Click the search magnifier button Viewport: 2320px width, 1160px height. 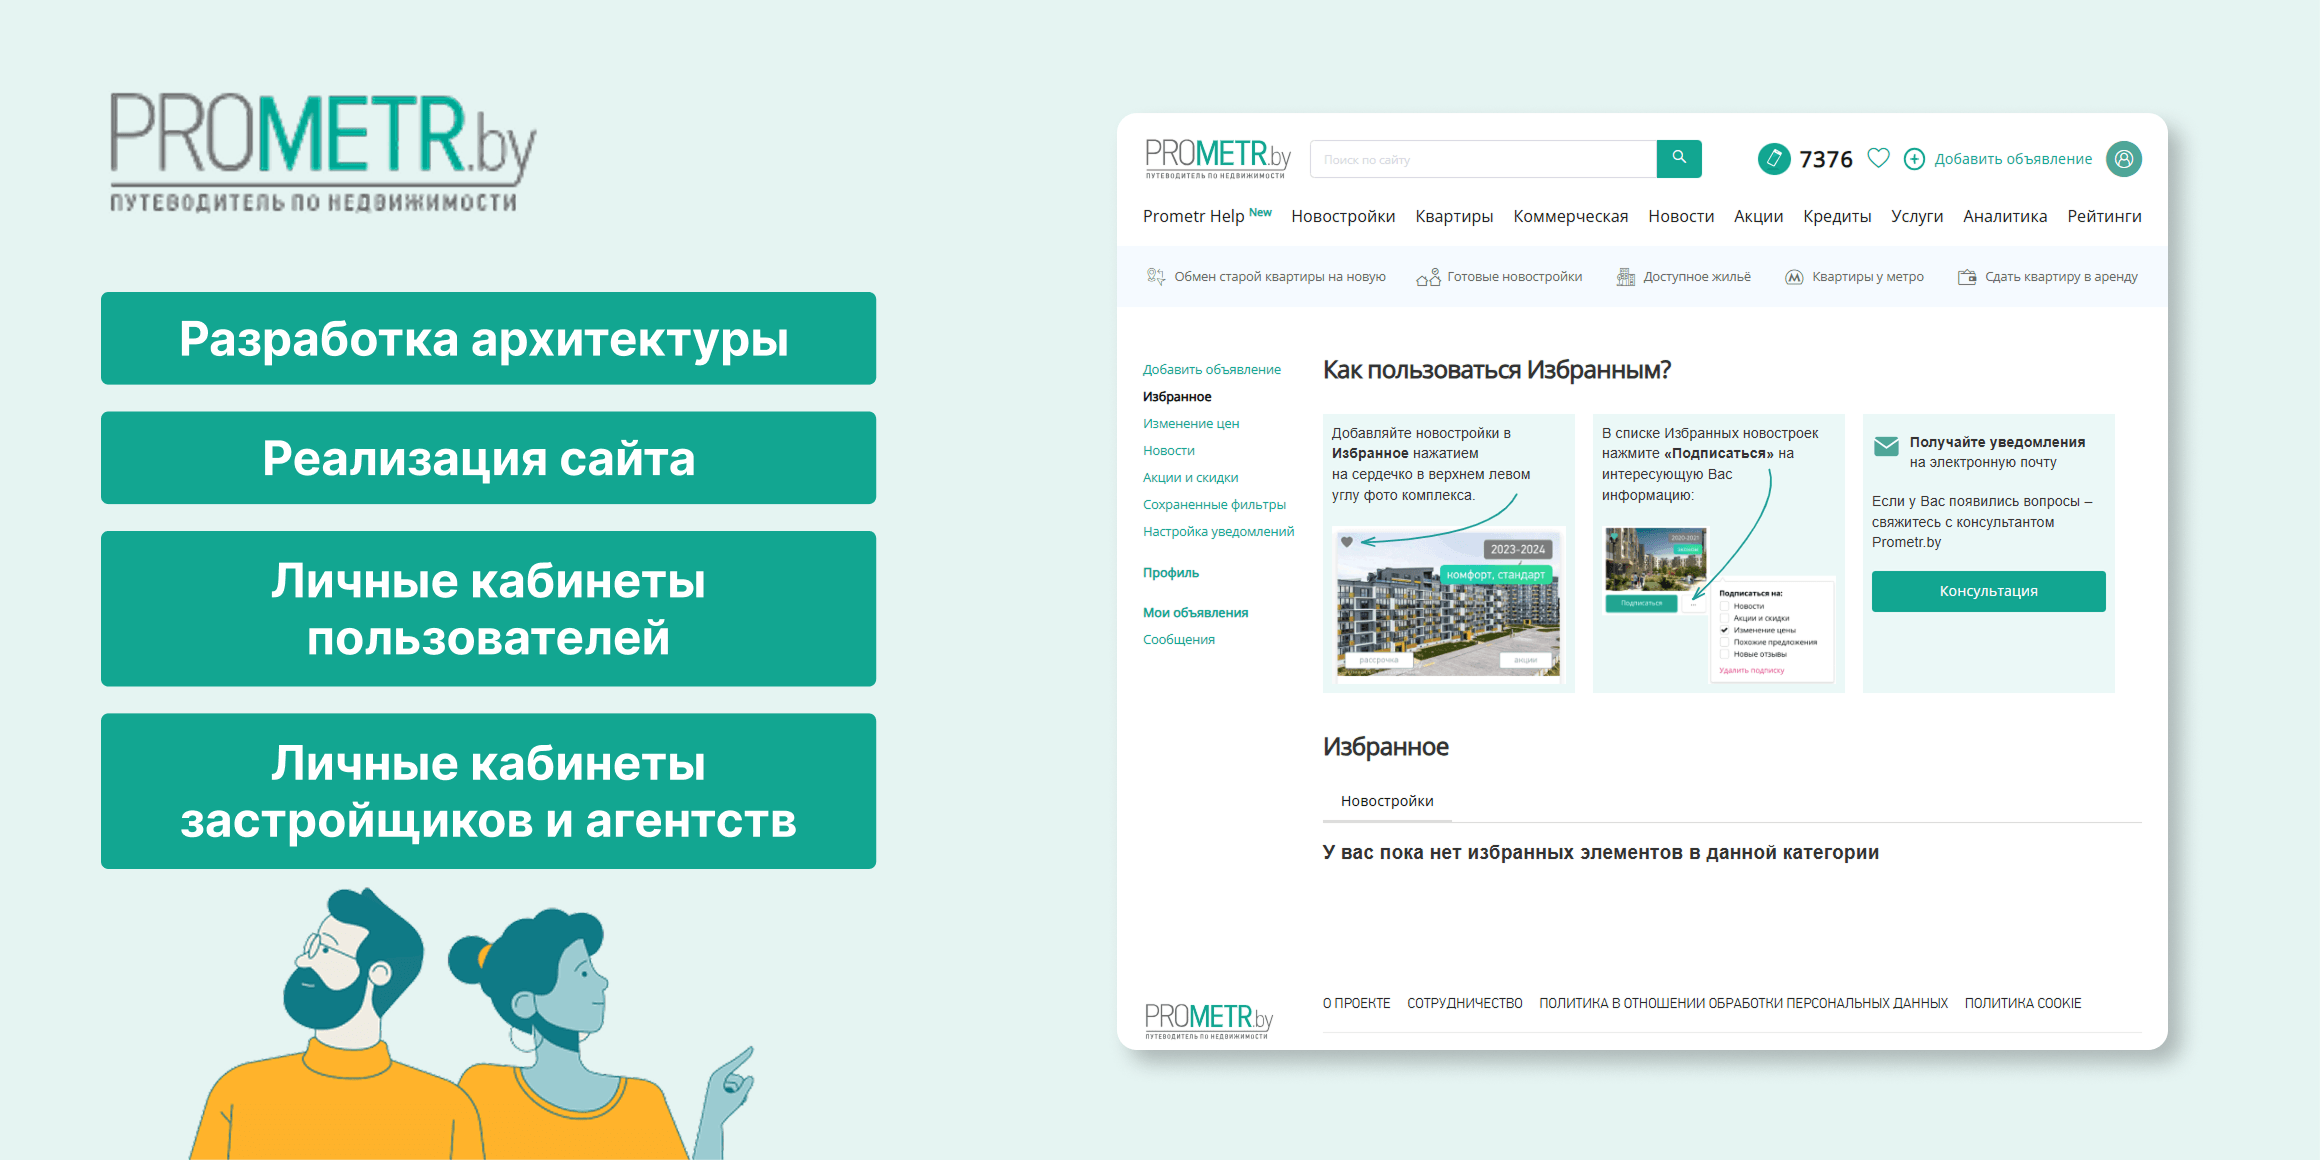(1679, 158)
